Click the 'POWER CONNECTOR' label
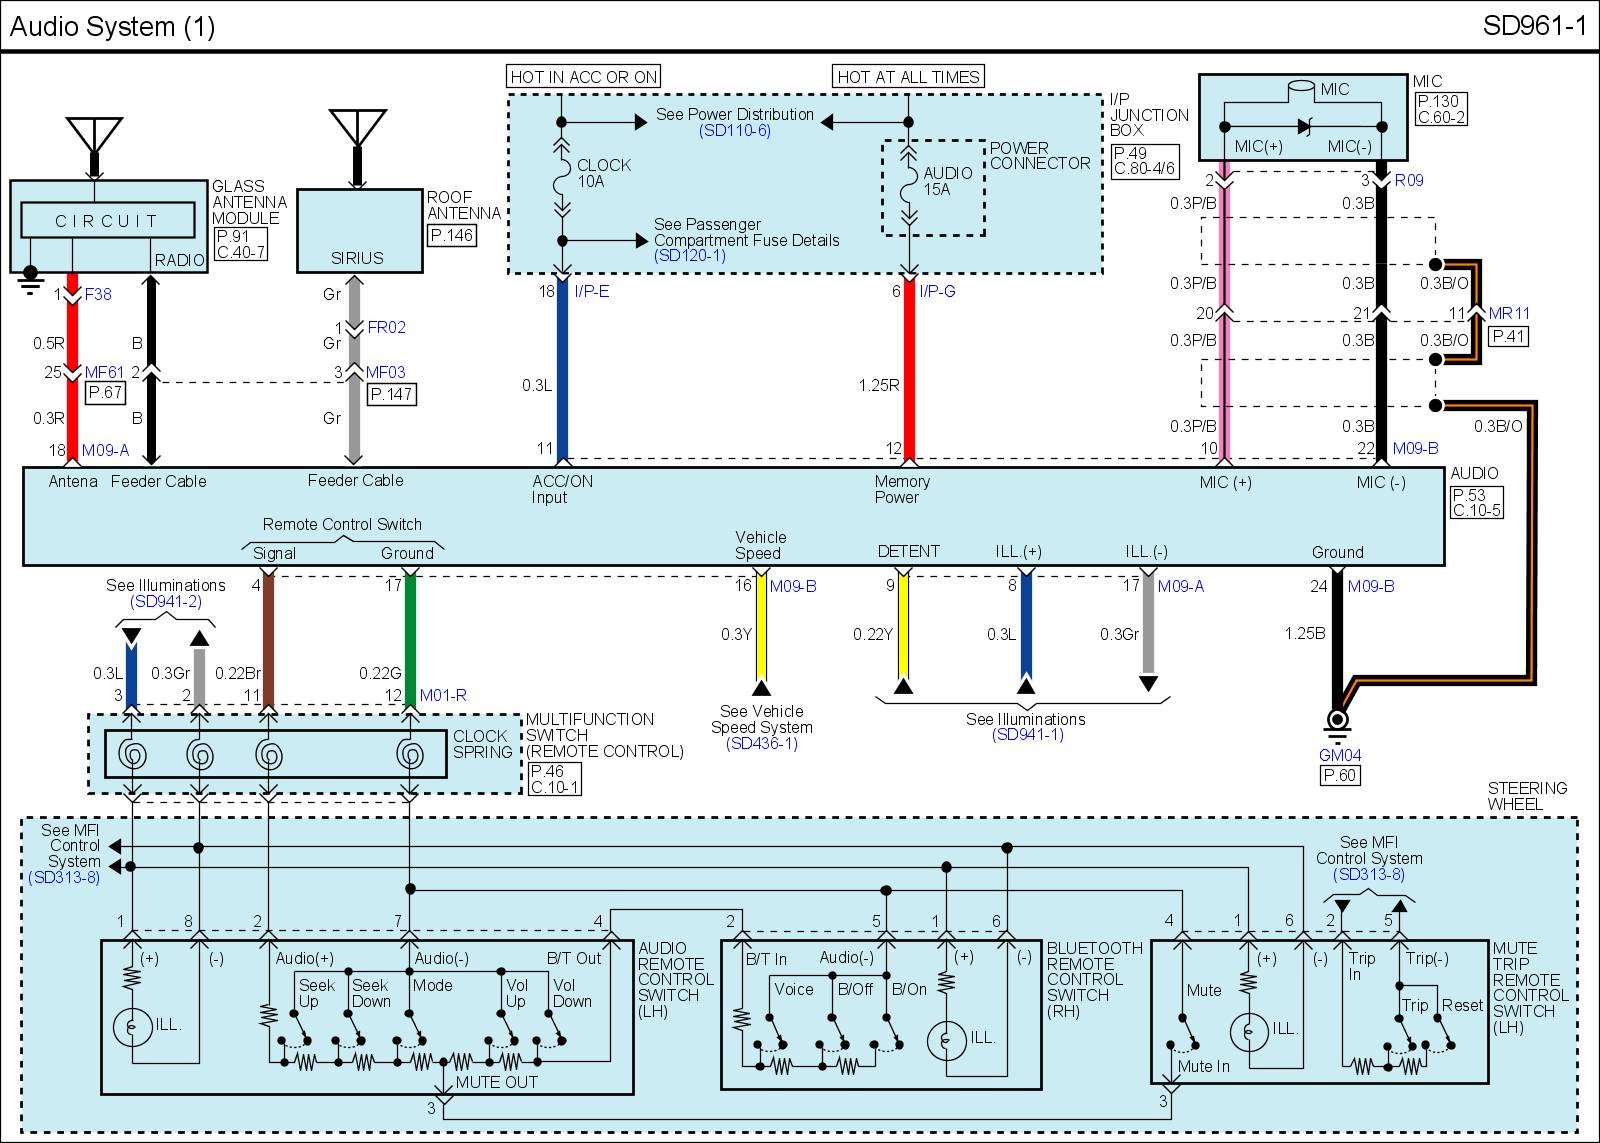The width and height of the screenshot is (1600, 1143). pyautogui.click(x=1040, y=155)
